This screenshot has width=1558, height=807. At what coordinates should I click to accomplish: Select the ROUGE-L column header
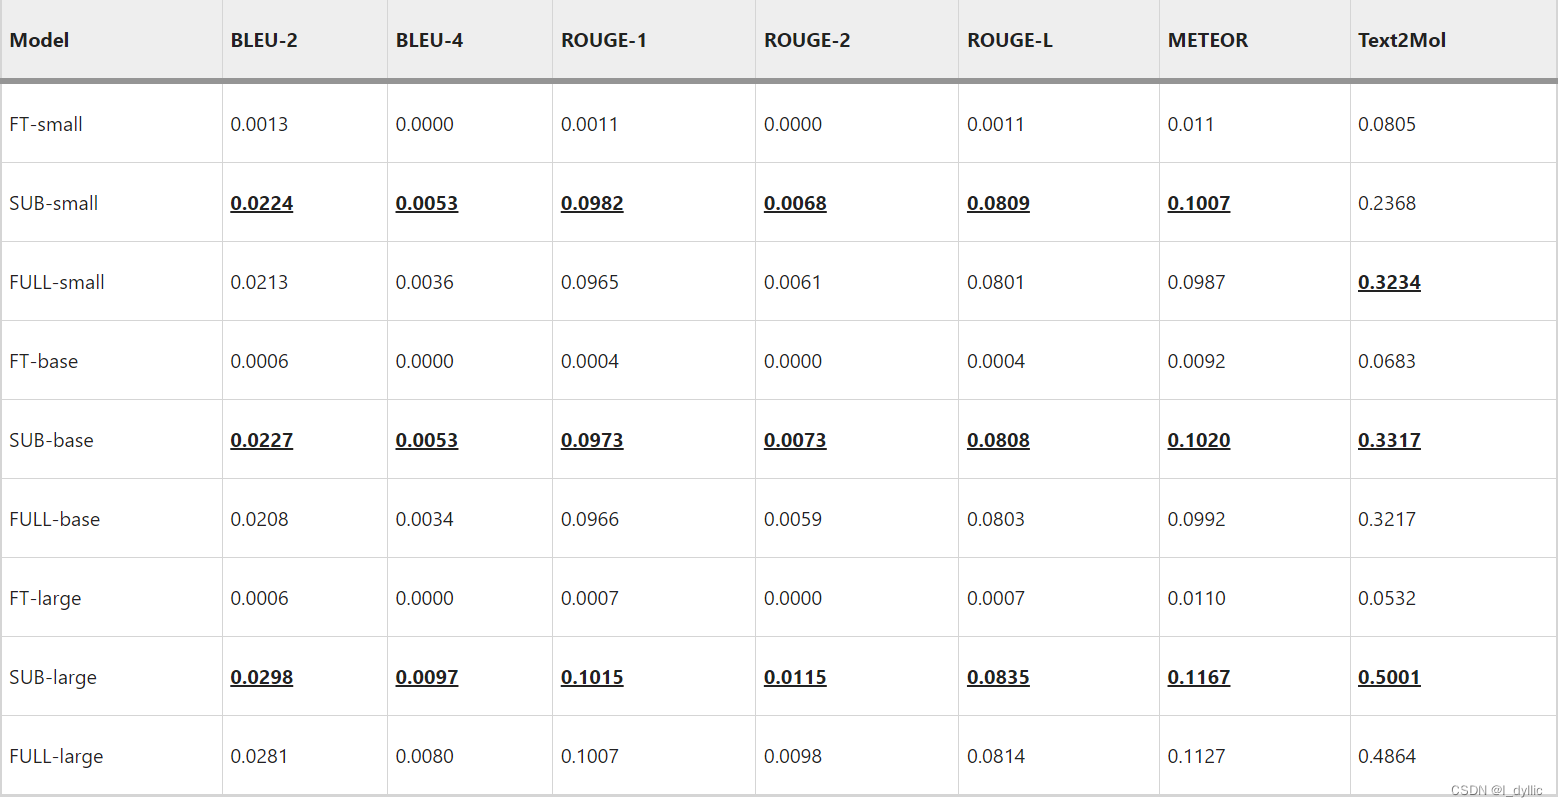point(1010,41)
